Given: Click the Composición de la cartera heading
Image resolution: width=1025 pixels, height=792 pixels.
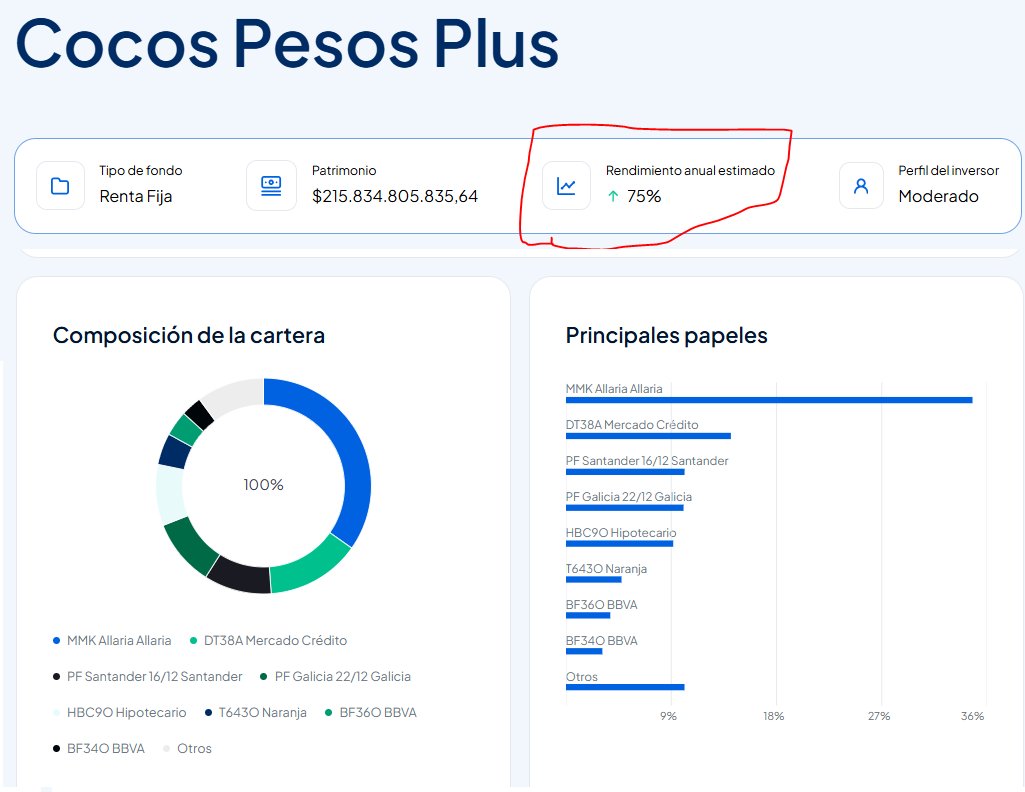Looking at the screenshot, I should click(189, 335).
